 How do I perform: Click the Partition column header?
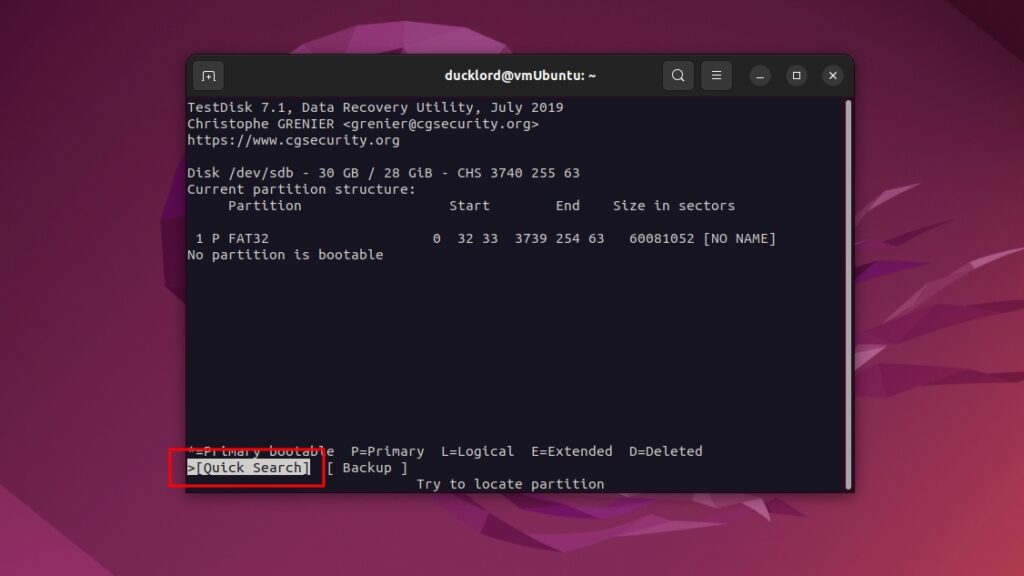264,206
